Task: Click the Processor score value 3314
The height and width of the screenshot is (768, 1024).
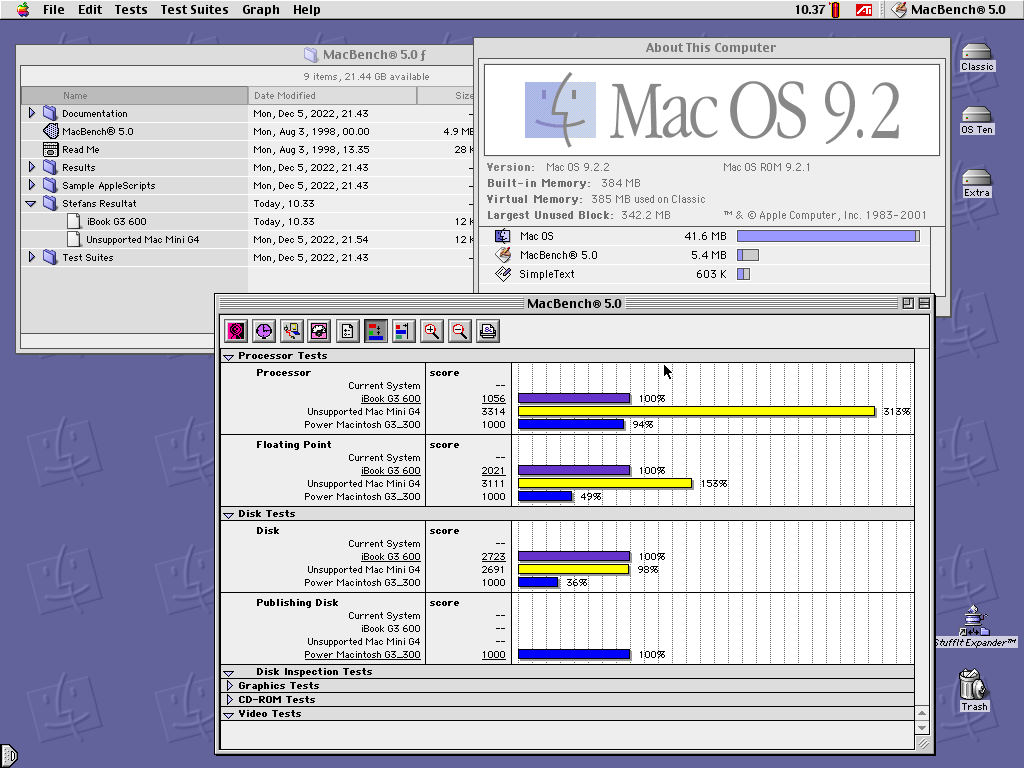Action: tap(493, 411)
